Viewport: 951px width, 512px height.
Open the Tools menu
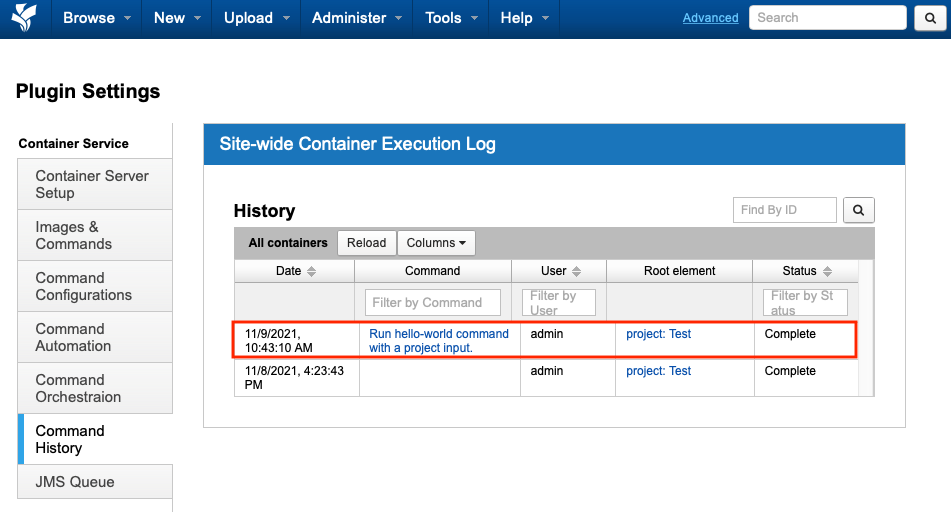(x=451, y=18)
